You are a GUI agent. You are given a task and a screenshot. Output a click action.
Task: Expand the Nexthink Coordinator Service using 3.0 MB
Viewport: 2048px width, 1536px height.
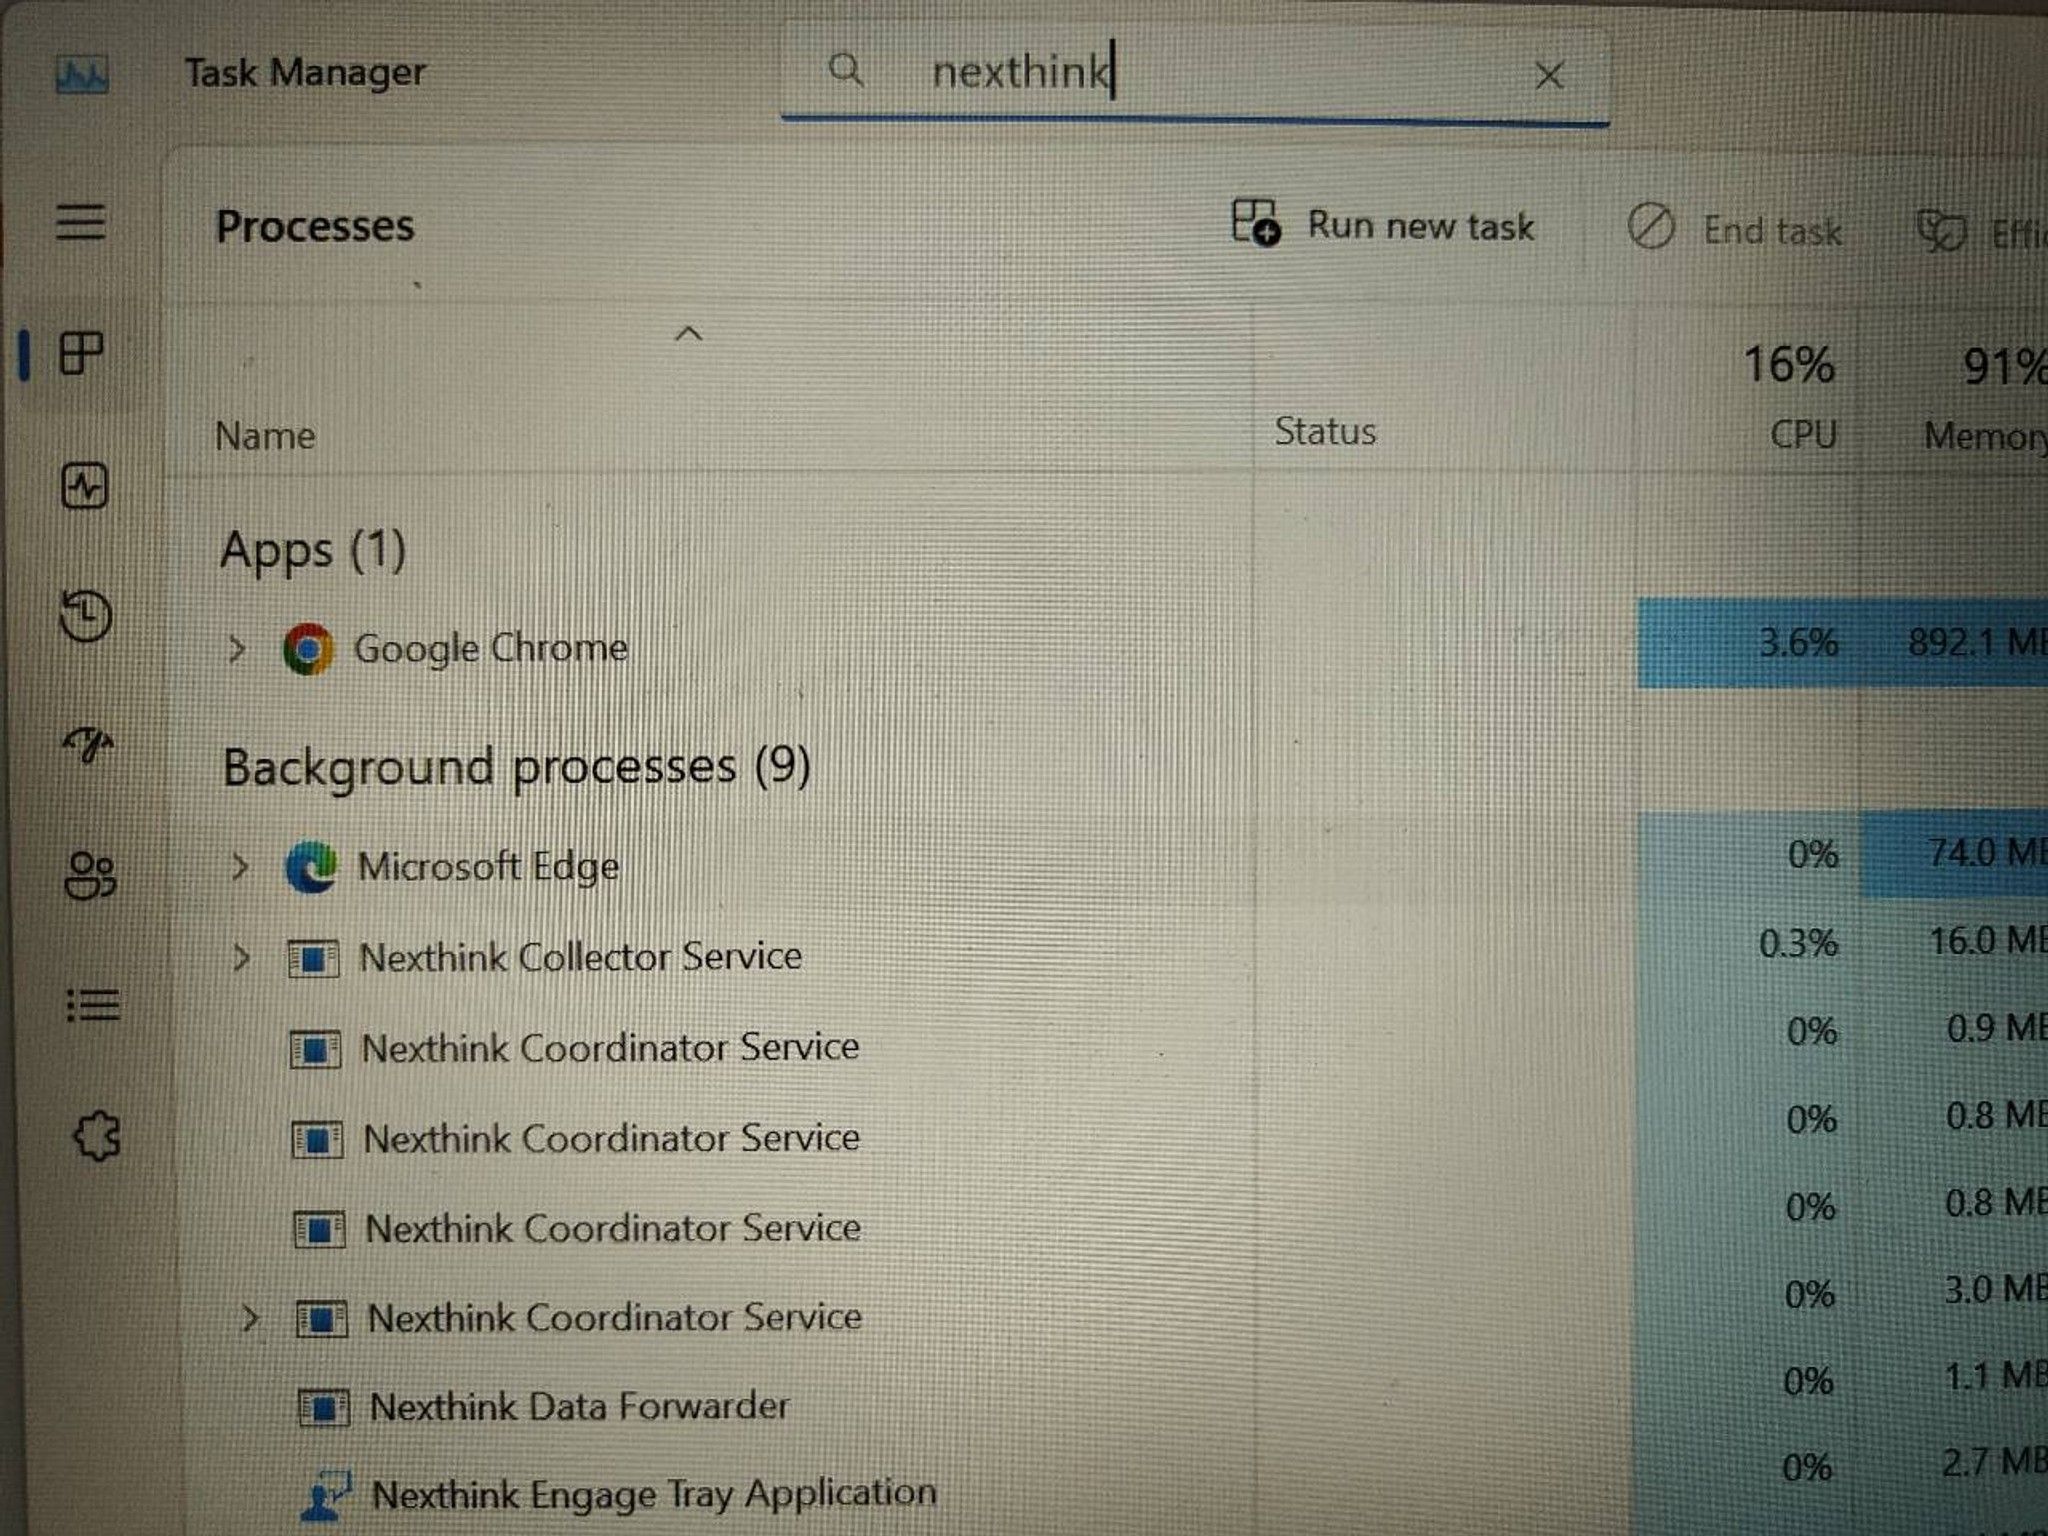(x=250, y=1318)
